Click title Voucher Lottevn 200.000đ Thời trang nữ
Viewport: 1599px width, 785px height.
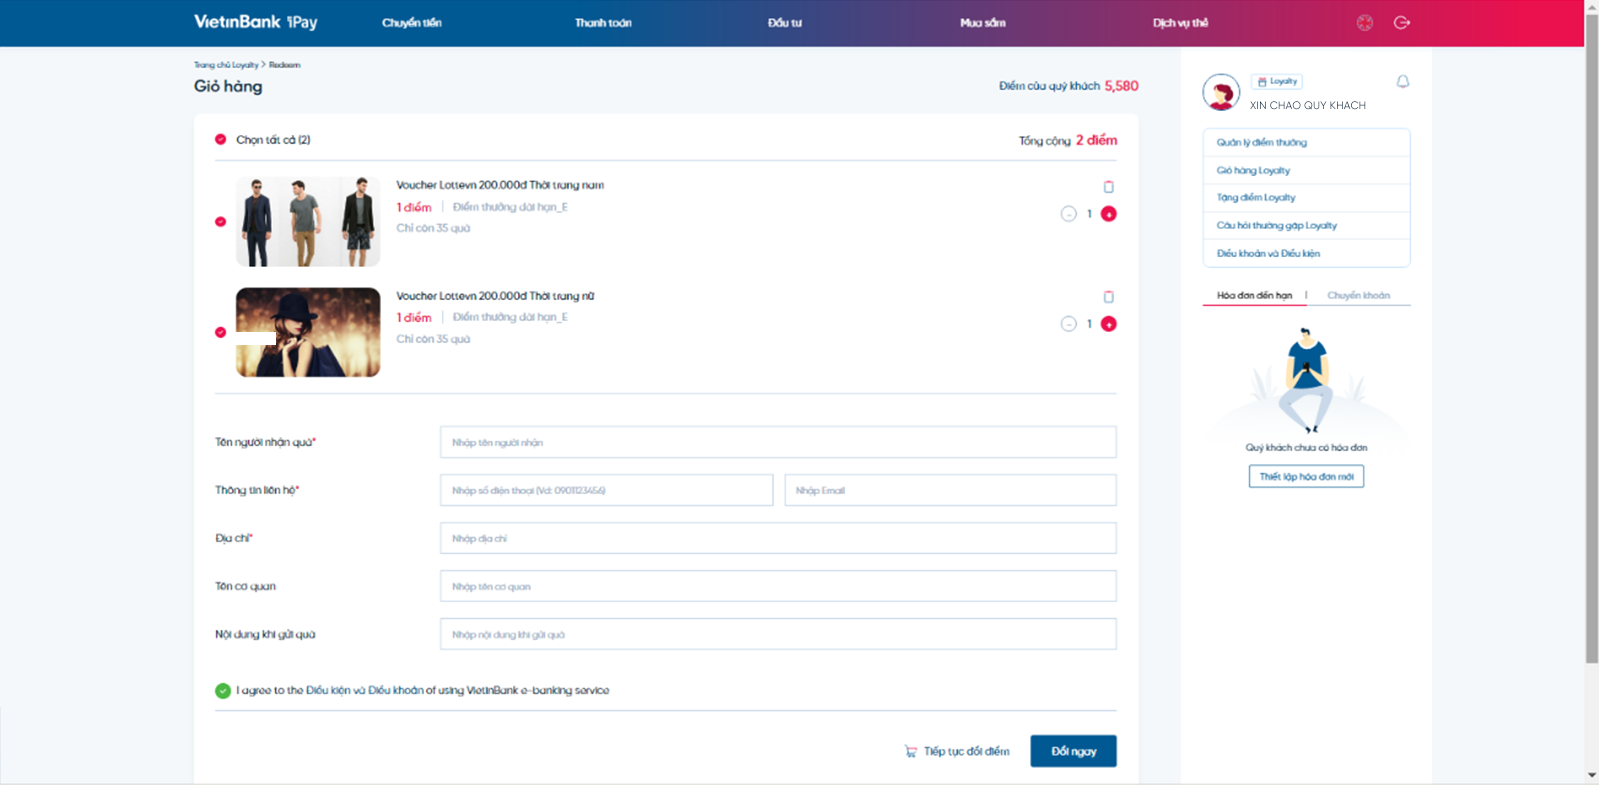pos(495,296)
